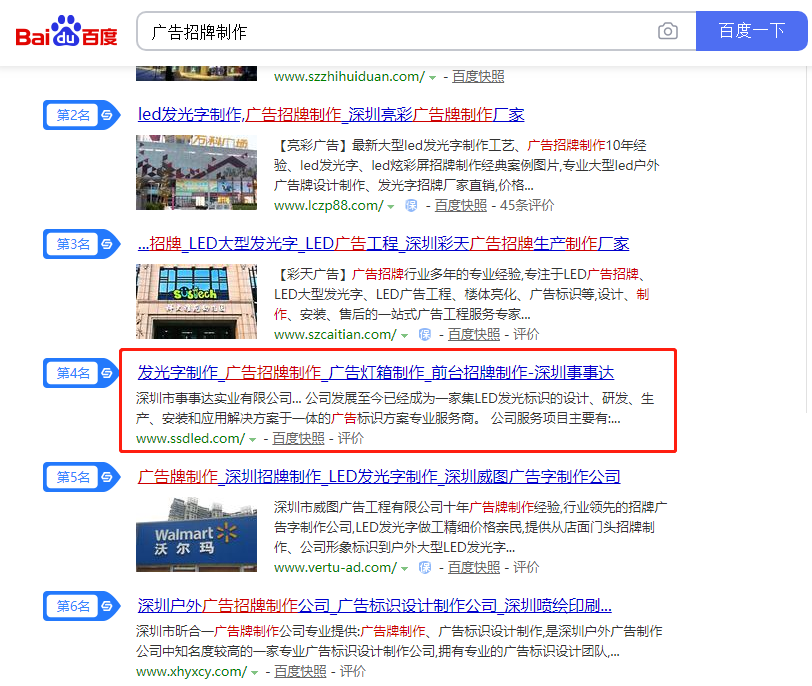View the 45条评价 reviews link
The height and width of the screenshot is (686, 812).
(x=527, y=206)
